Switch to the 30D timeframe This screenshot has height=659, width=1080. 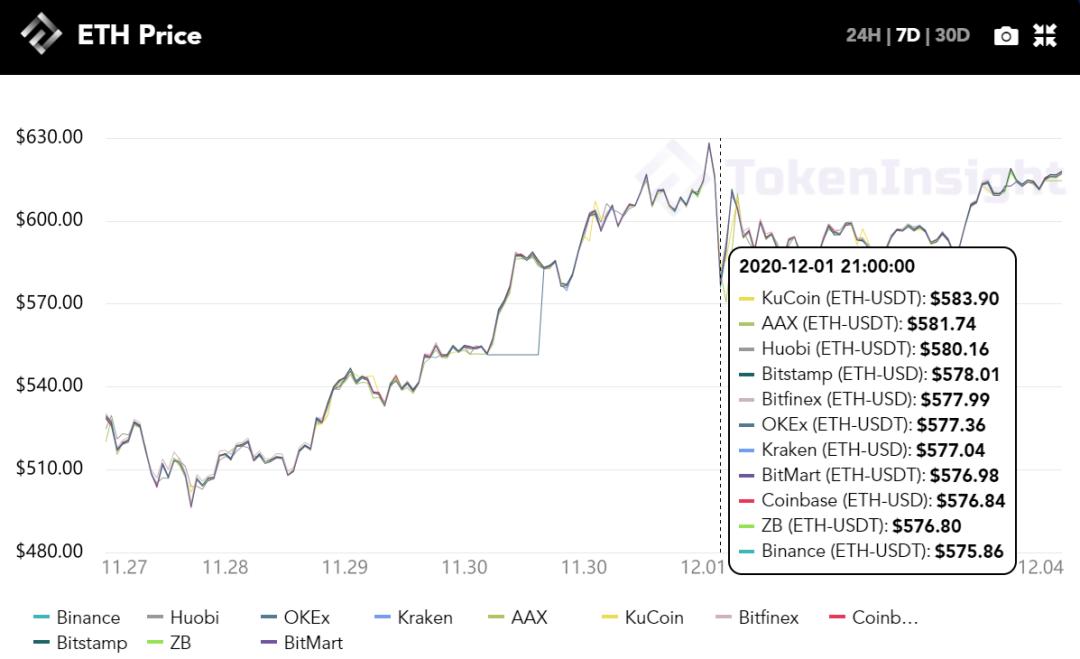[x=952, y=36]
